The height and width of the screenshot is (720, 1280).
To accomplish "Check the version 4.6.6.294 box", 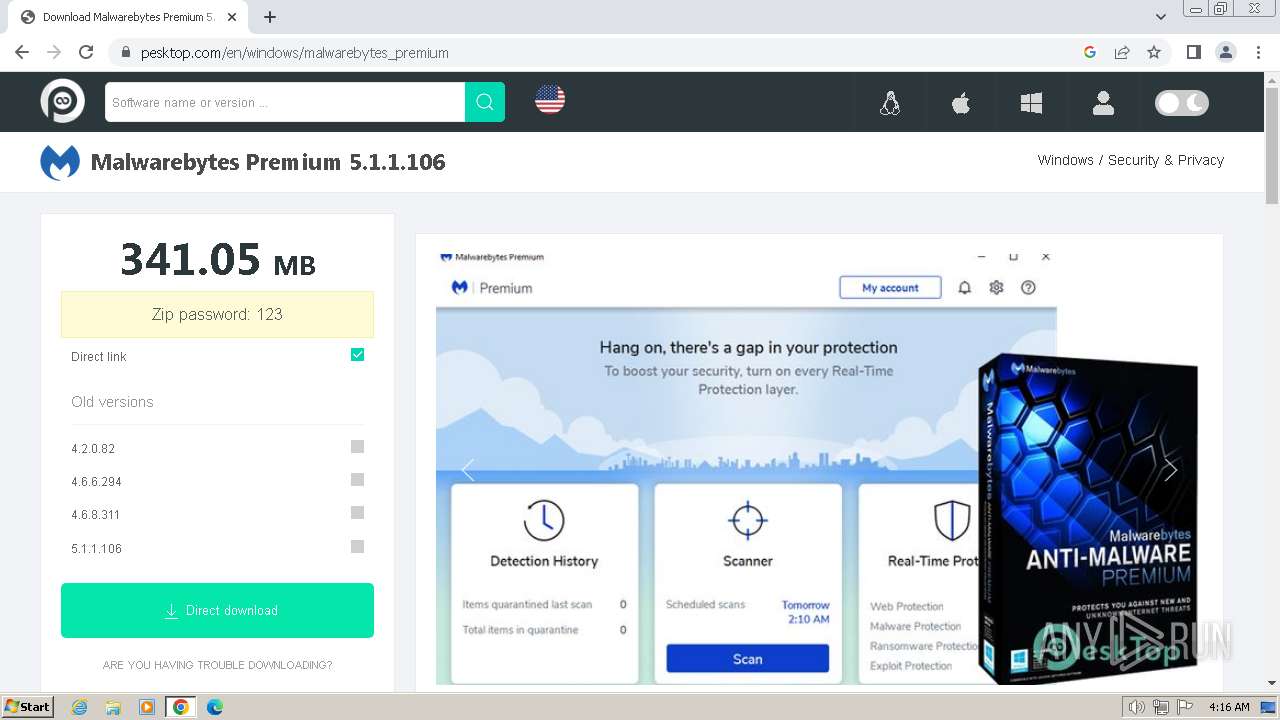I will 357,480.
